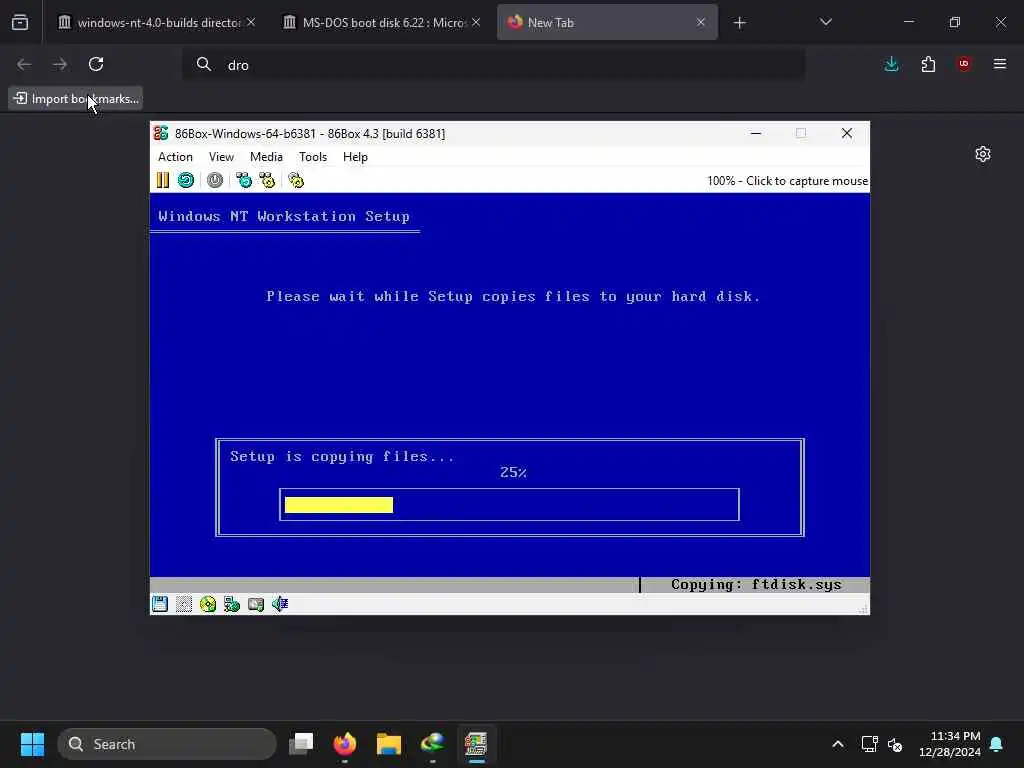Viewport: 1024px width, 768px height.
Task: Click the empty second drive status icon
Action: pos(184,604)
